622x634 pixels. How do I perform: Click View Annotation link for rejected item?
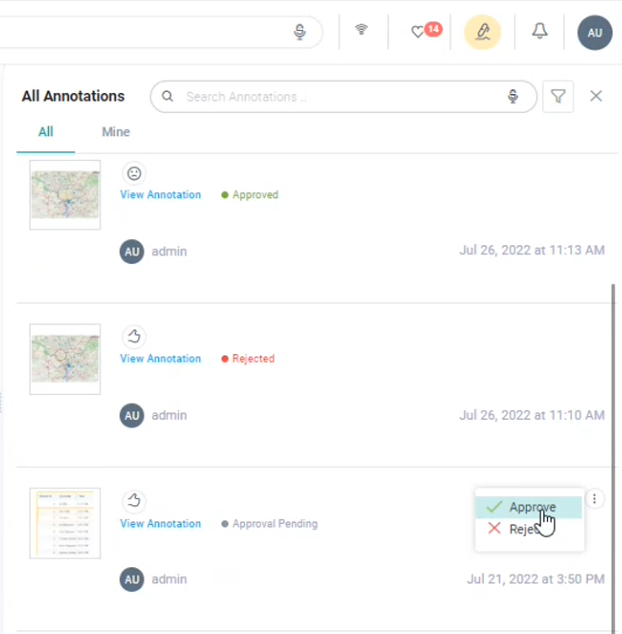[x=160, y=359]
